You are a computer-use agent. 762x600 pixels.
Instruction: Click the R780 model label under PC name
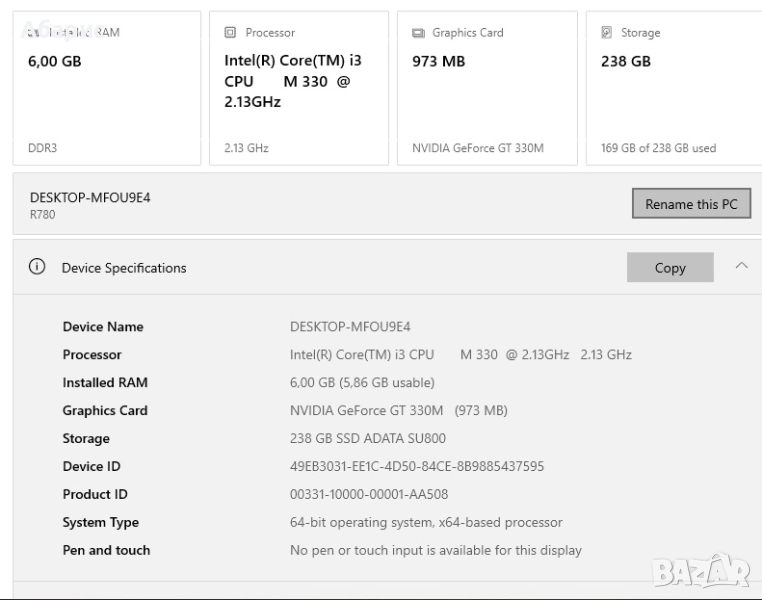pos(42,215)
